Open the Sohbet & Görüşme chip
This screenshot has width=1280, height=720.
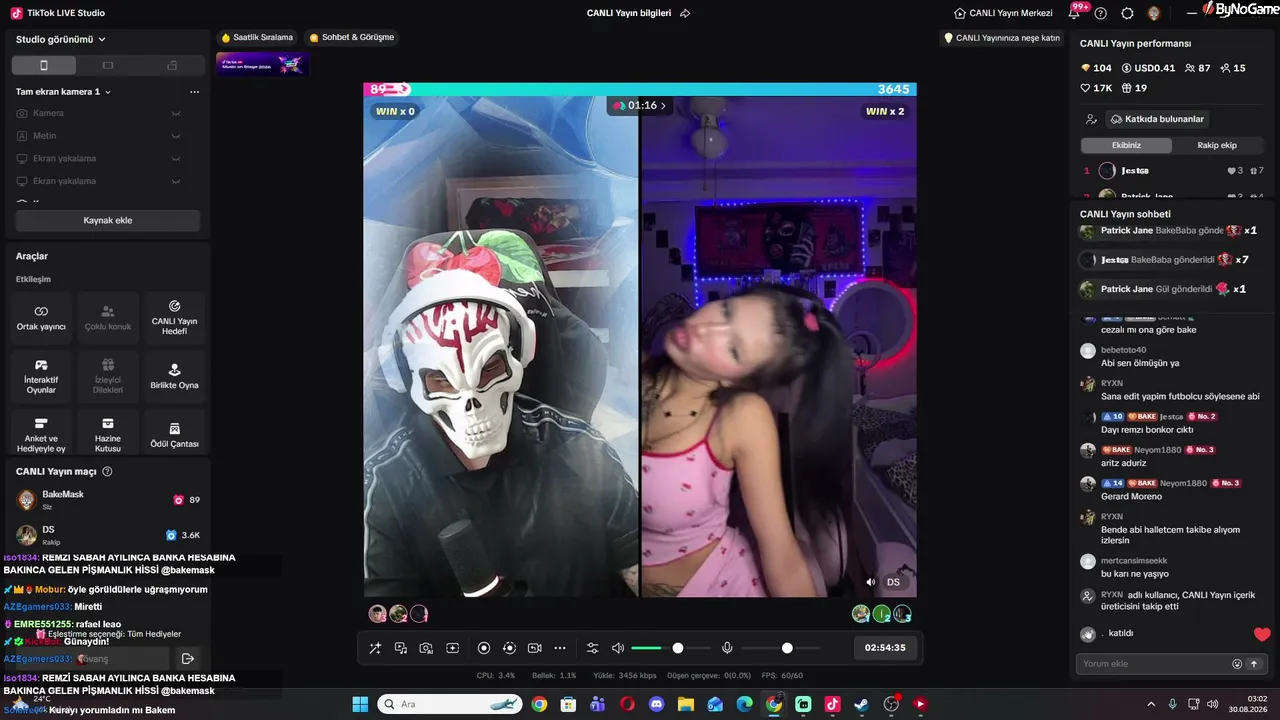352,37
